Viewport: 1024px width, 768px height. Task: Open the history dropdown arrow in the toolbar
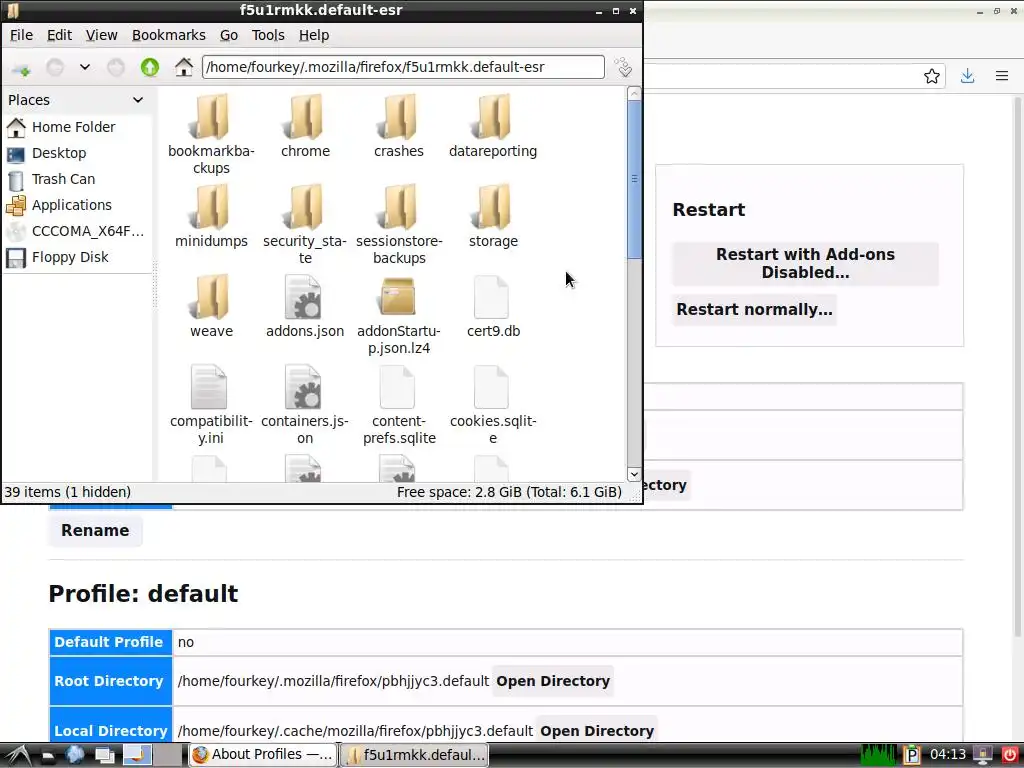pyautogui.click(x=85, y=67)
